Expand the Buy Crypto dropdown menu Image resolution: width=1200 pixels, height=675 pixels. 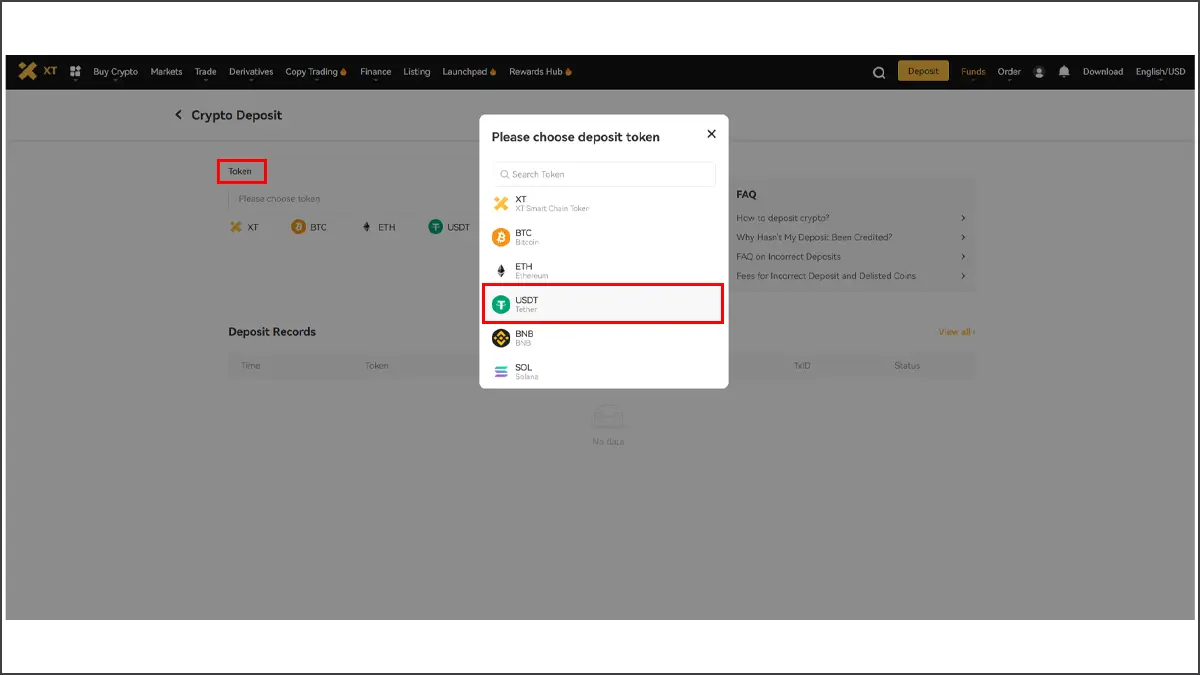point(115,72)
